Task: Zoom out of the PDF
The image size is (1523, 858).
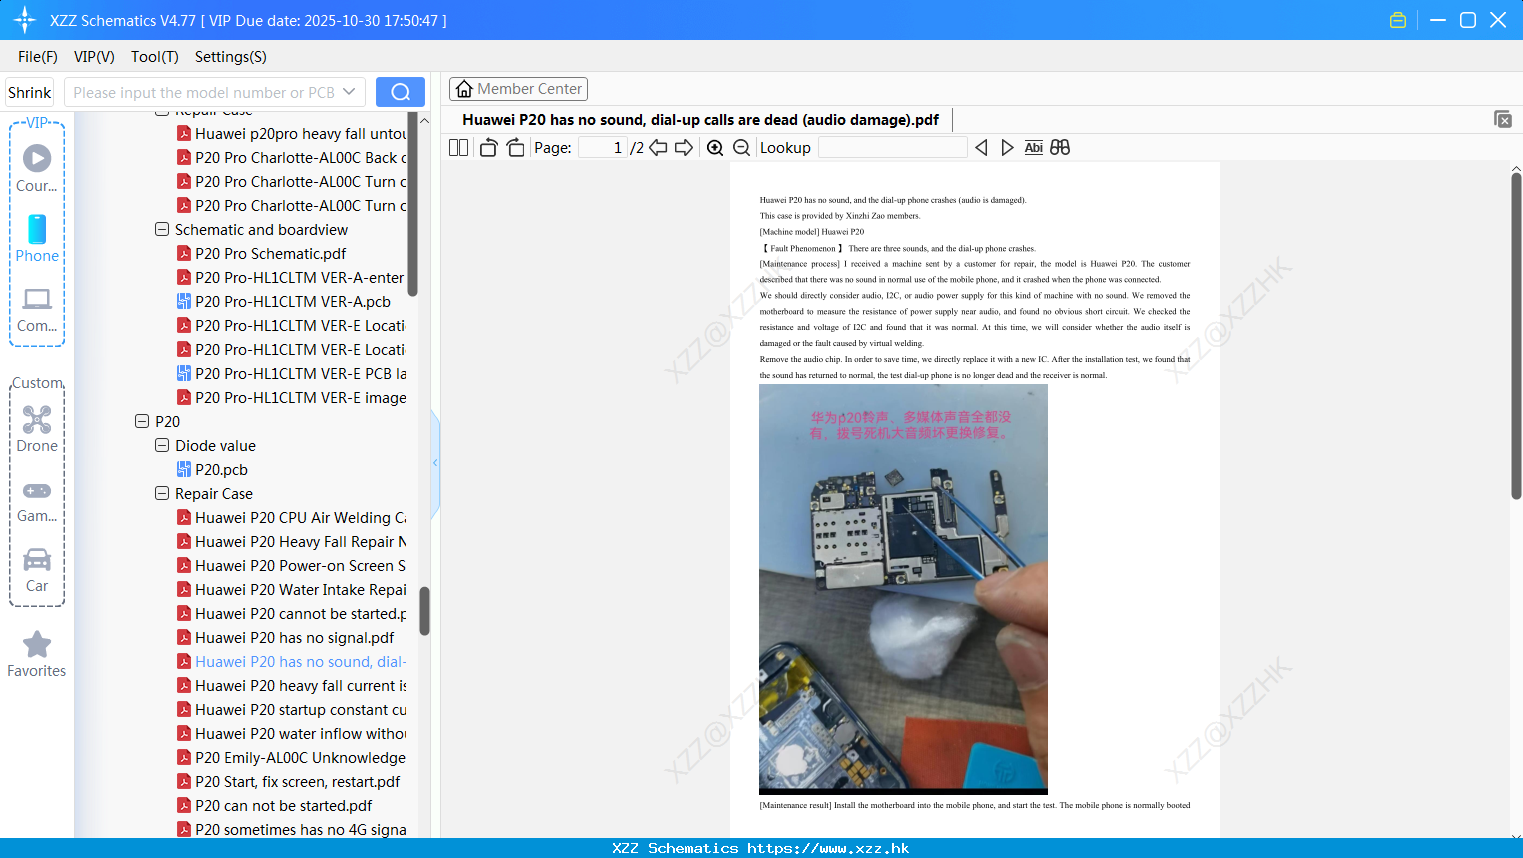Action: (742, 148)
